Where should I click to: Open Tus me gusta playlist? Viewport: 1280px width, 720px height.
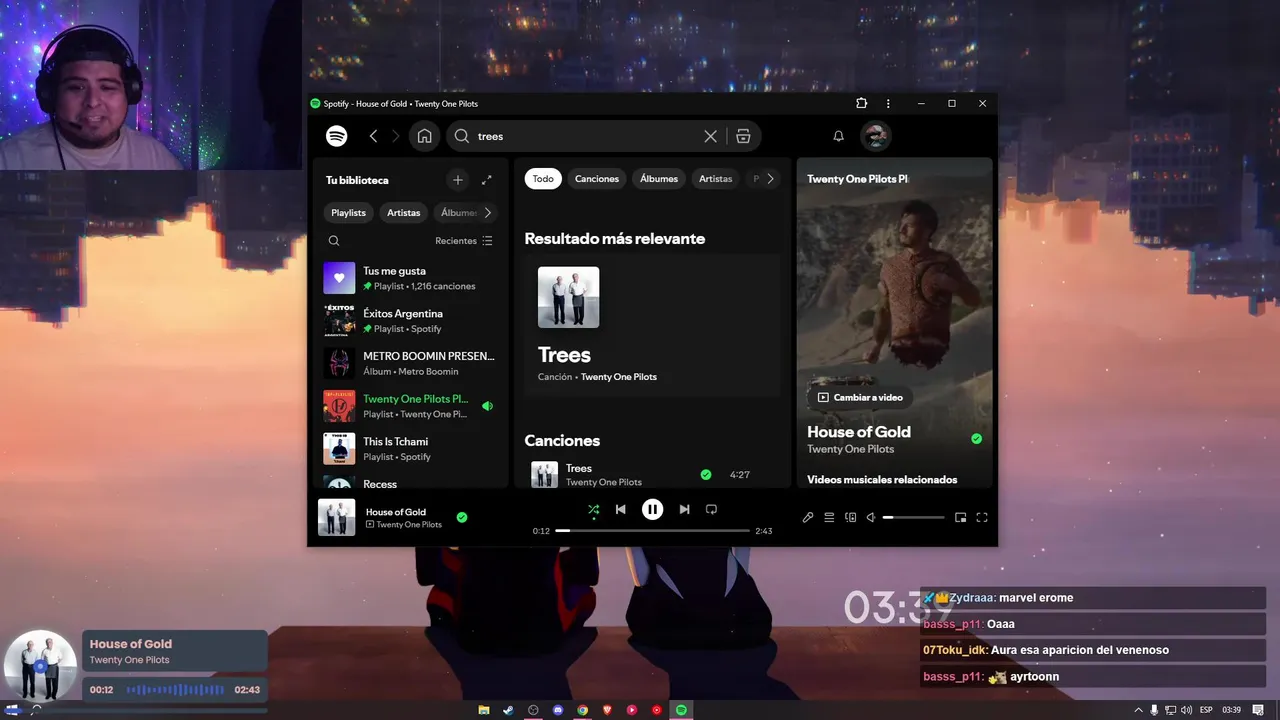coord(409,278)
